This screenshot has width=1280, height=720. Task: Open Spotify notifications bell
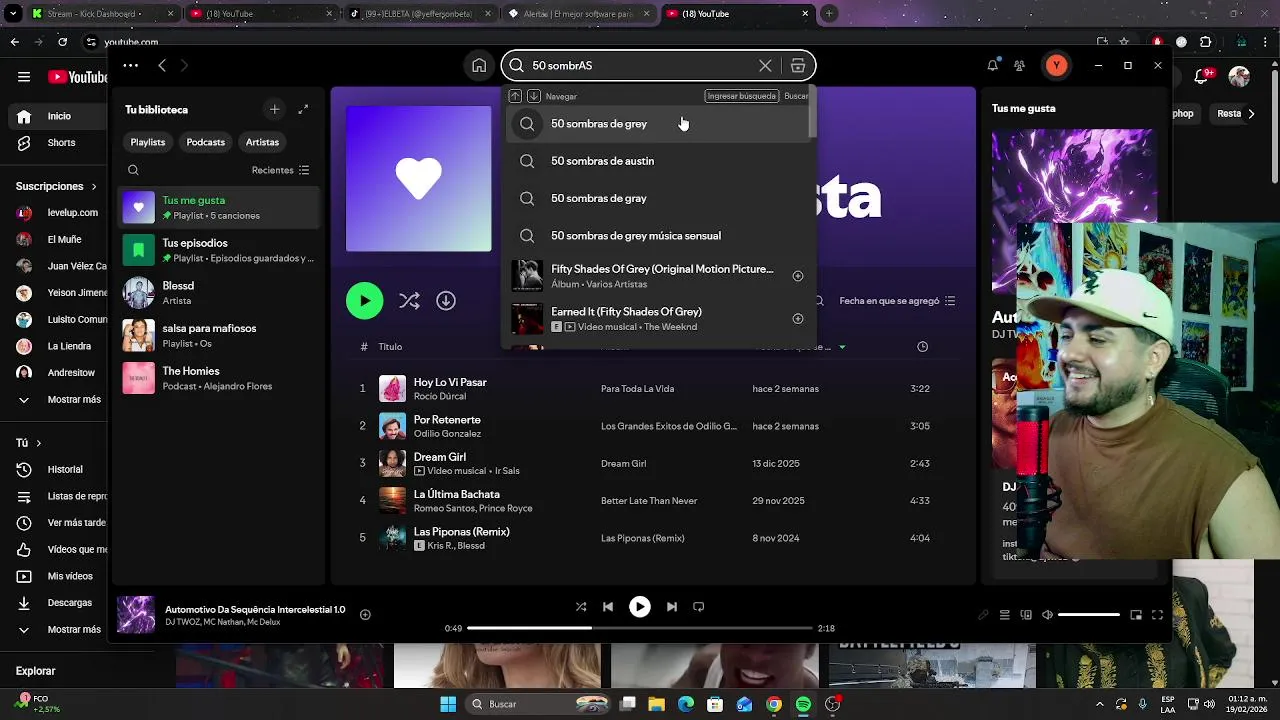[x=992, y=65]
